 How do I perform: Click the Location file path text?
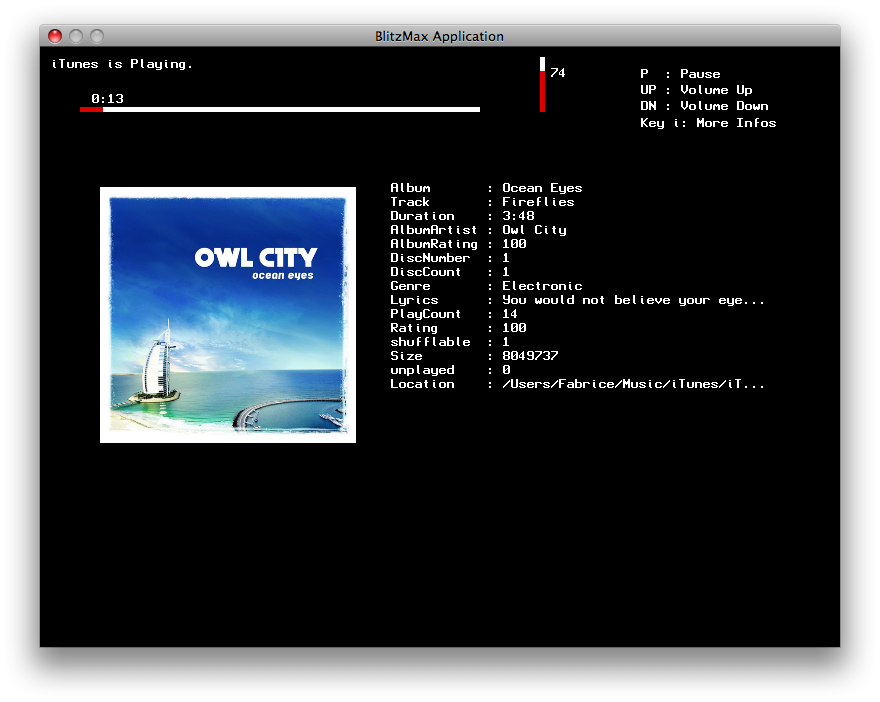(633, 384)
